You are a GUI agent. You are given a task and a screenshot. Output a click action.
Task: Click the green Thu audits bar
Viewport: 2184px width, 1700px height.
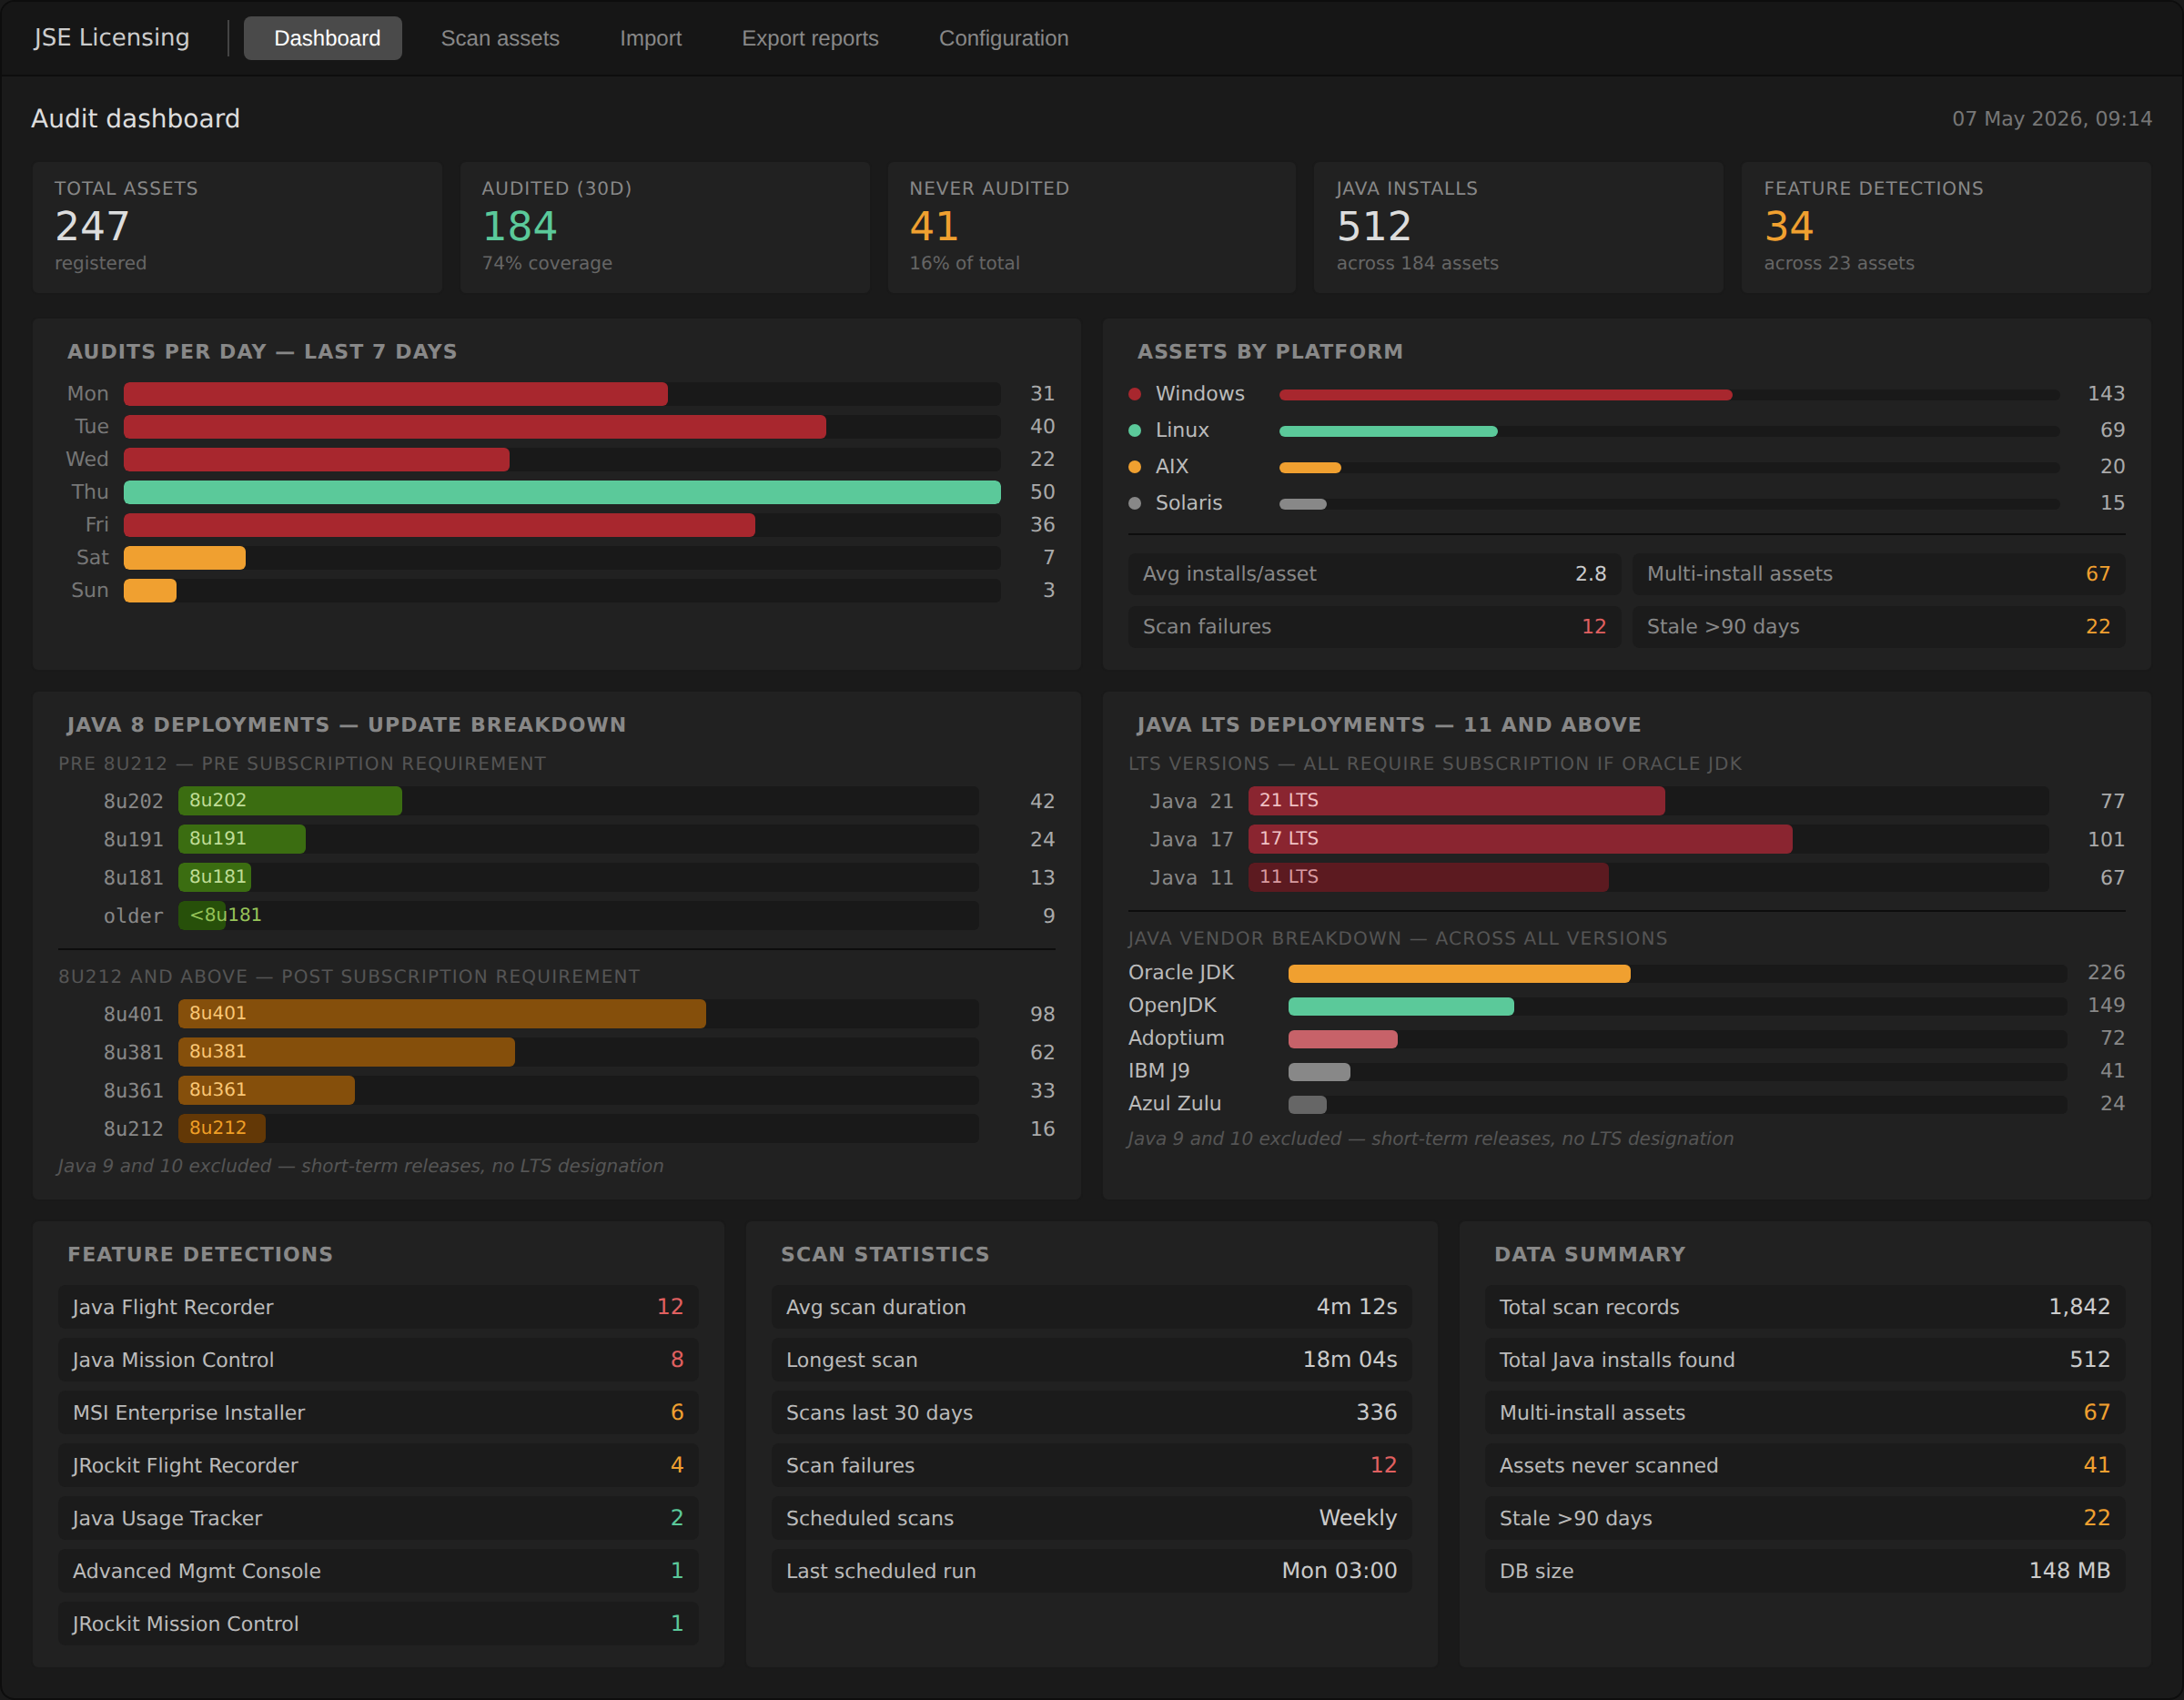click(562, 492)
